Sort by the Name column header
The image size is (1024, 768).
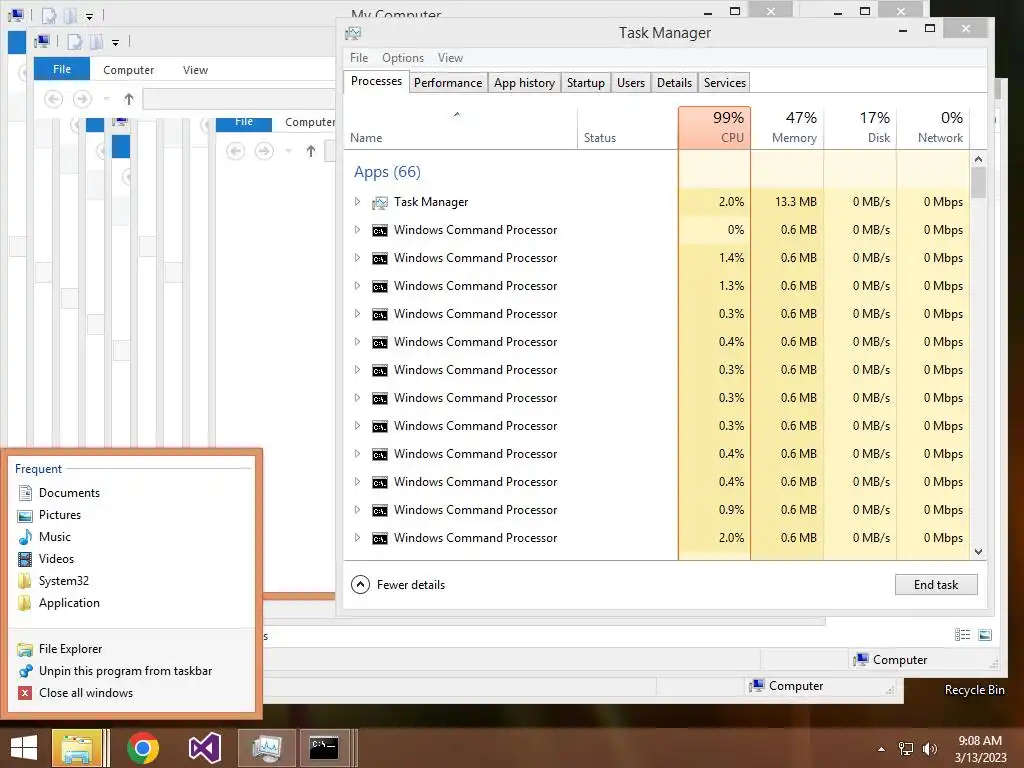460,128
